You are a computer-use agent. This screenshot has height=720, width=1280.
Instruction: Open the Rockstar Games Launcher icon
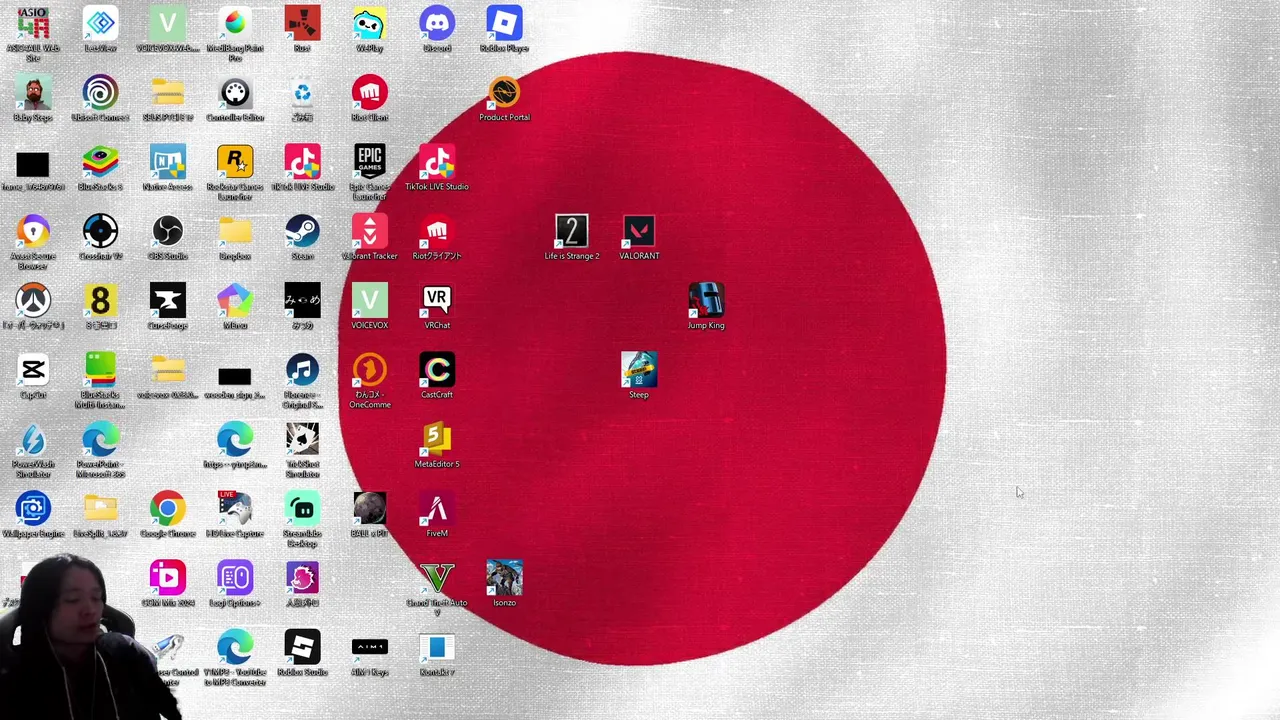pos(235,162)
